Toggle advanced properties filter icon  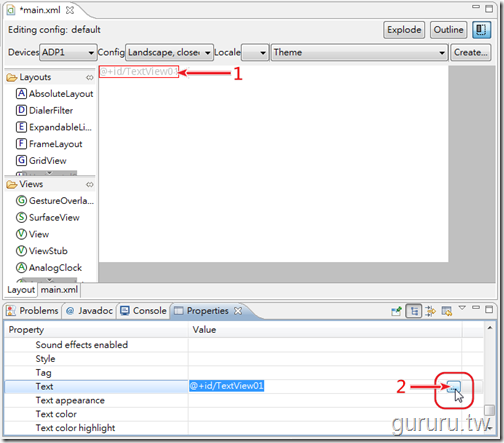point(430,311)
